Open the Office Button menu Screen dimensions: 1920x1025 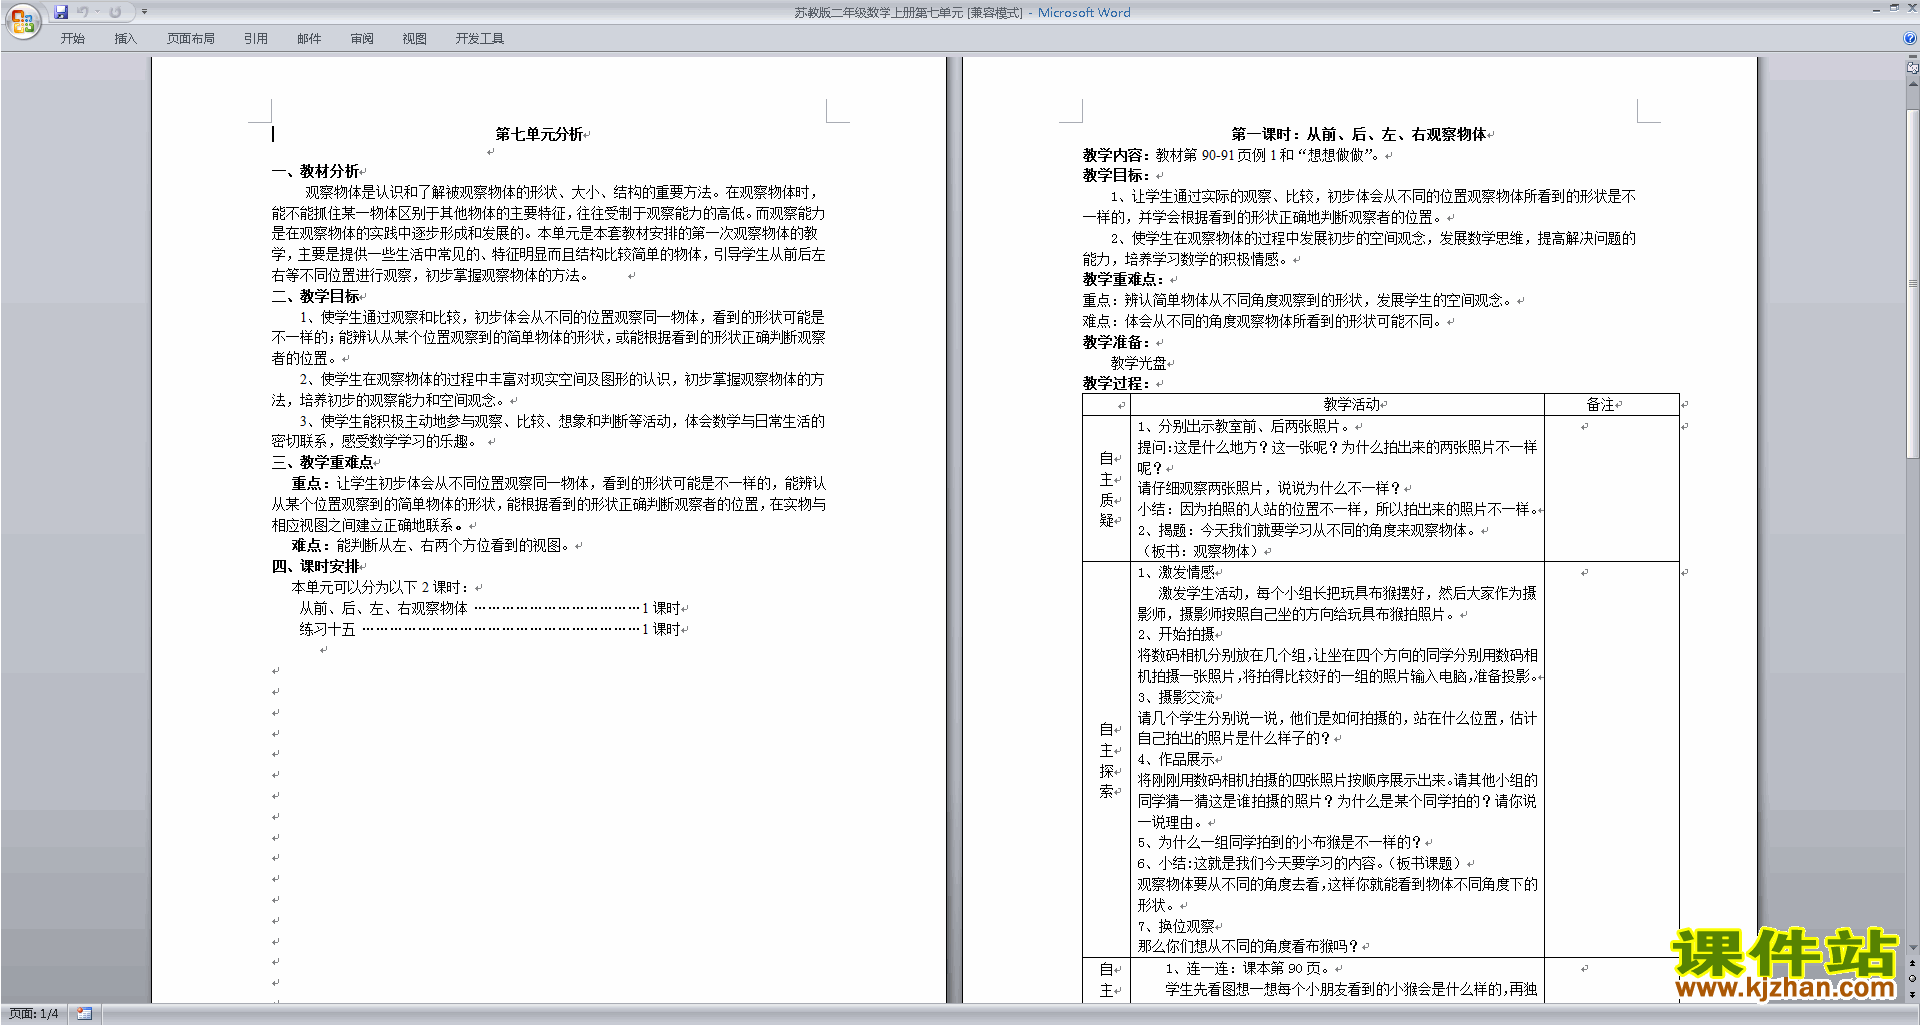[22, 20]
